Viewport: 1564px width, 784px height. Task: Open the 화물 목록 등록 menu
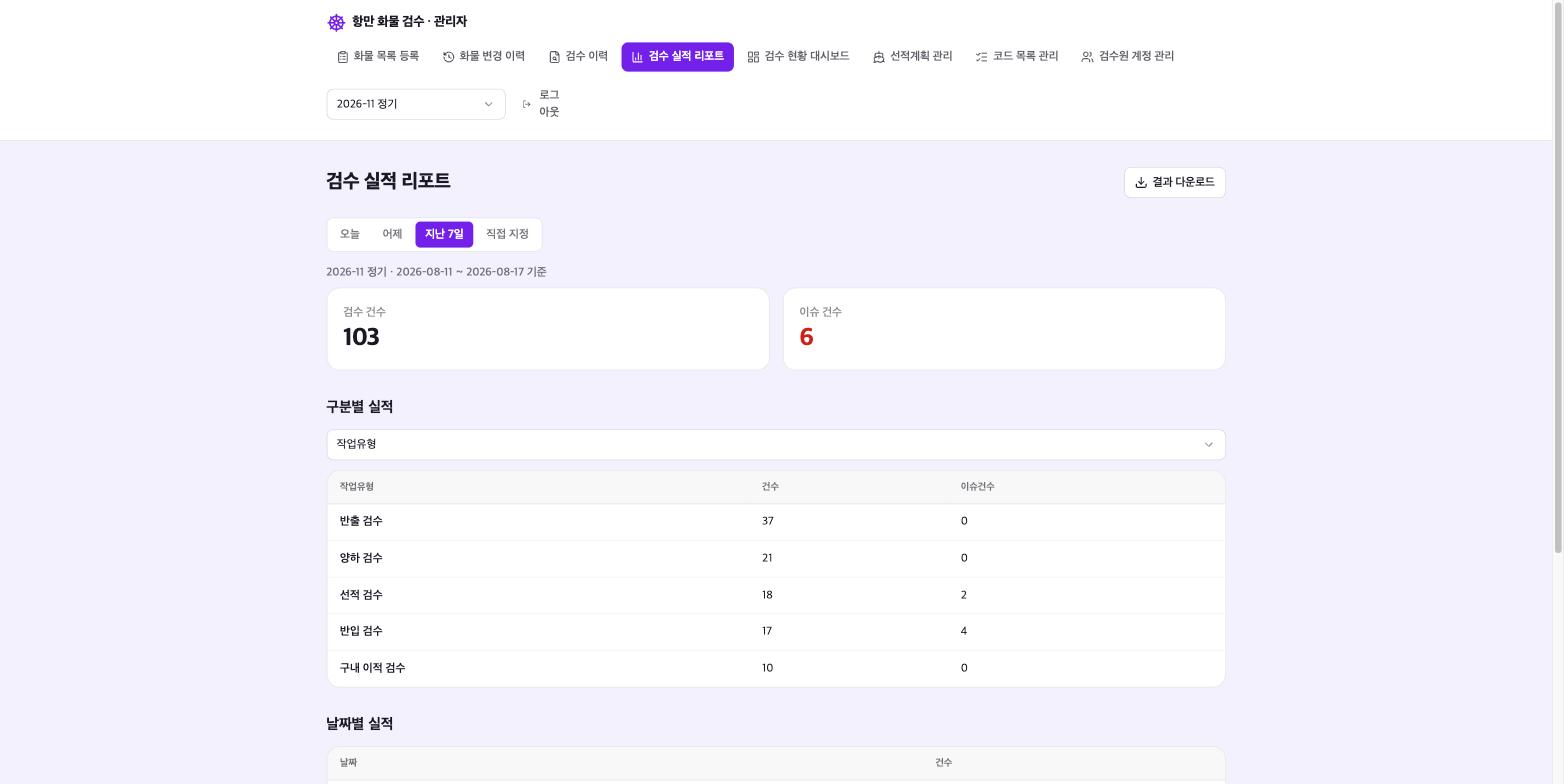[x=378, y=57]
